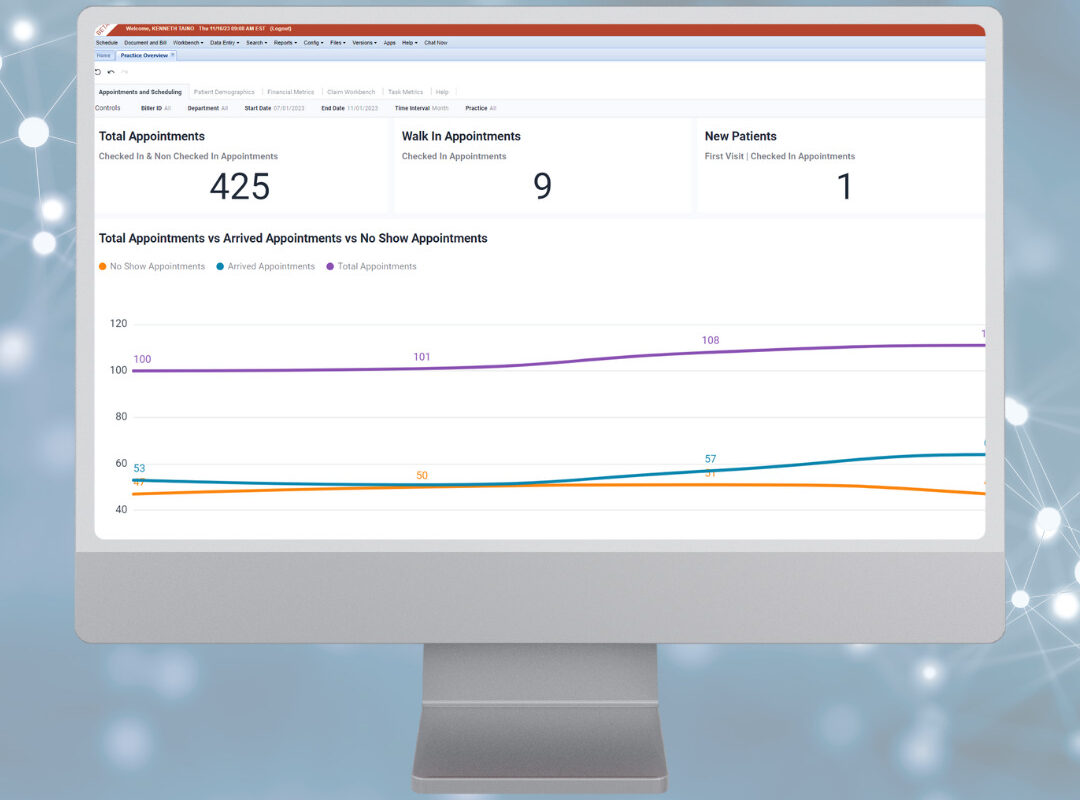Open the Reports dropdown menu
The image size is (1080, 800).
coord(285,43)
